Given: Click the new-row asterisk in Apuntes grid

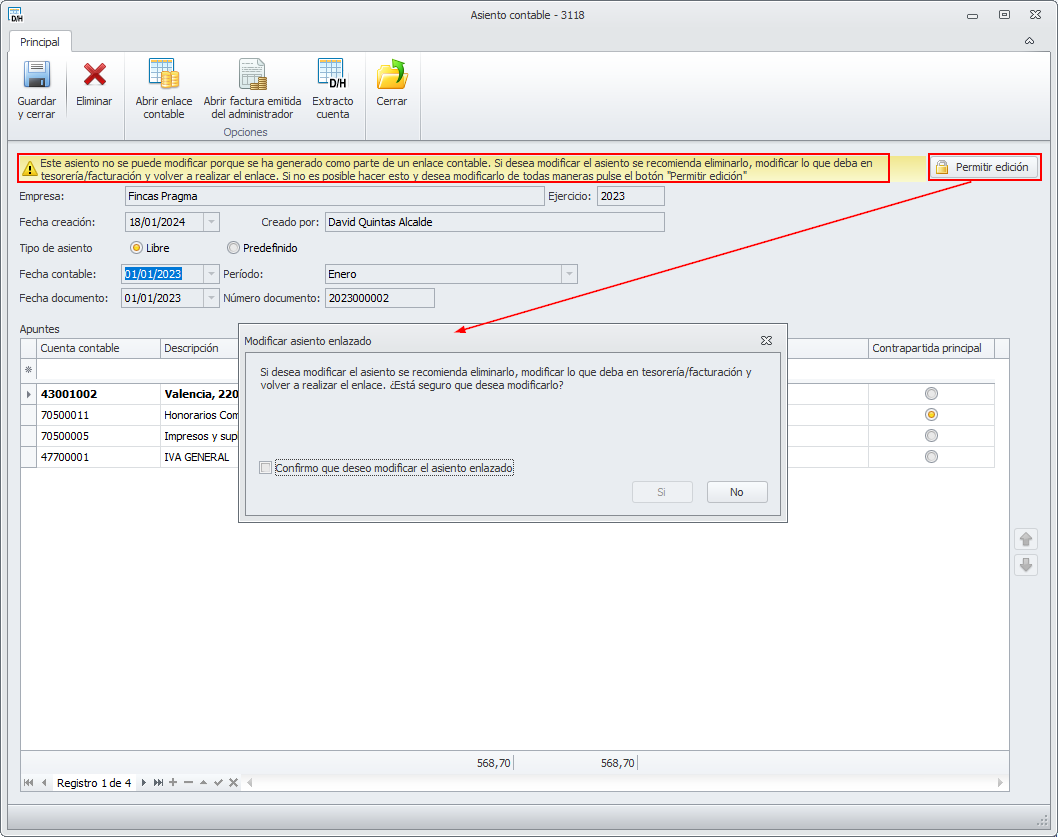Looking at the screenshot, I should (28, 370).
